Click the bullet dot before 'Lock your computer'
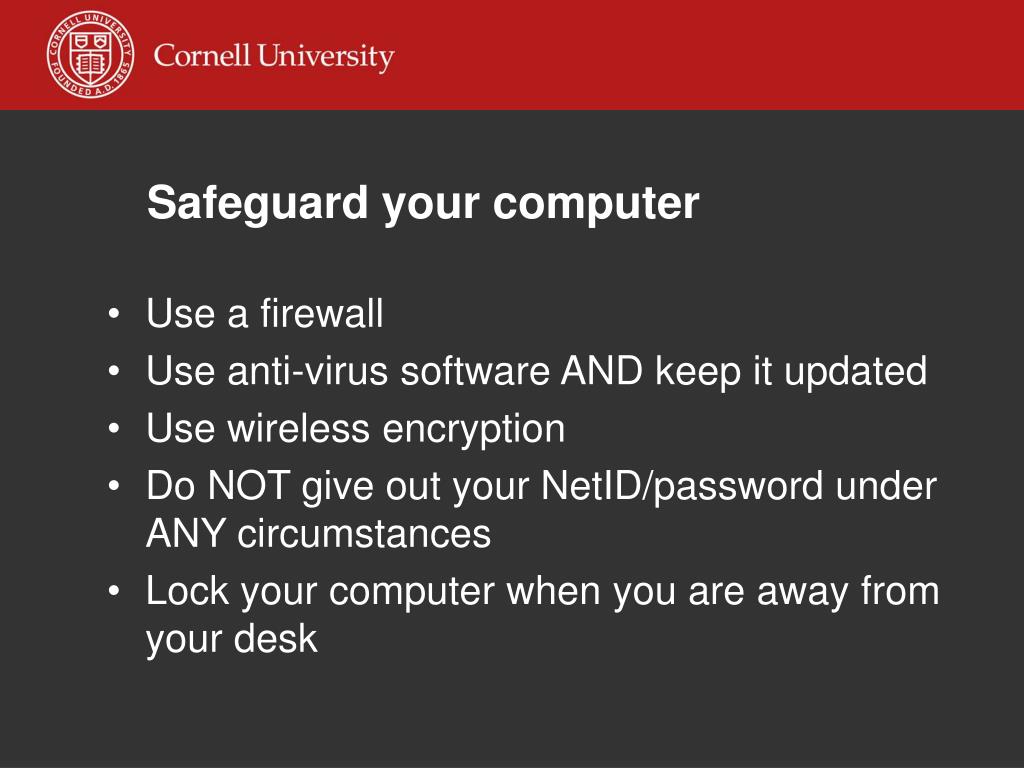This screenshot has width=1024, height=768. coord(114,592)
